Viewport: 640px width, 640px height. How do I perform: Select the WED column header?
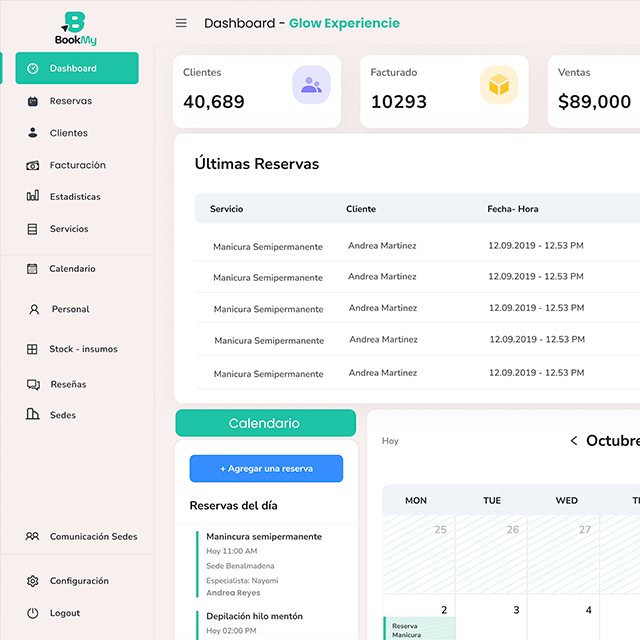click(x=567, y=500)
